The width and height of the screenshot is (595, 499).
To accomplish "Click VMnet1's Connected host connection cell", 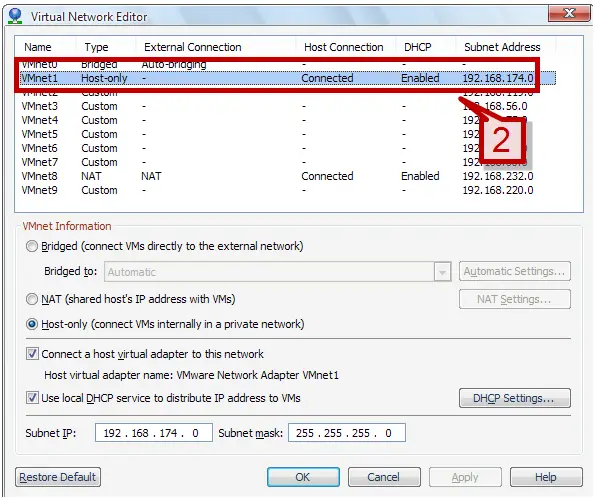I will pyautogui.click(x=327, y=78).
